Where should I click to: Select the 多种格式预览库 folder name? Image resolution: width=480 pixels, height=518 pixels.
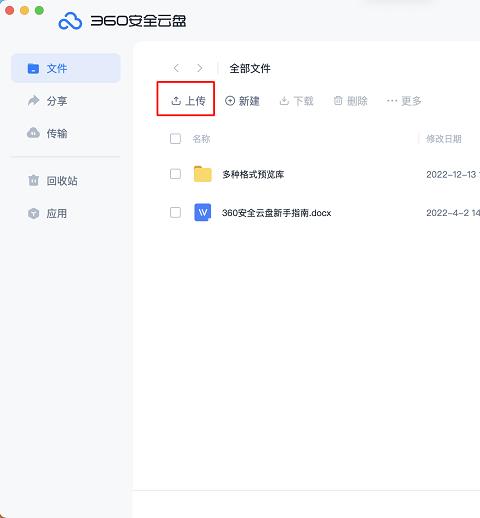point(253,174)
